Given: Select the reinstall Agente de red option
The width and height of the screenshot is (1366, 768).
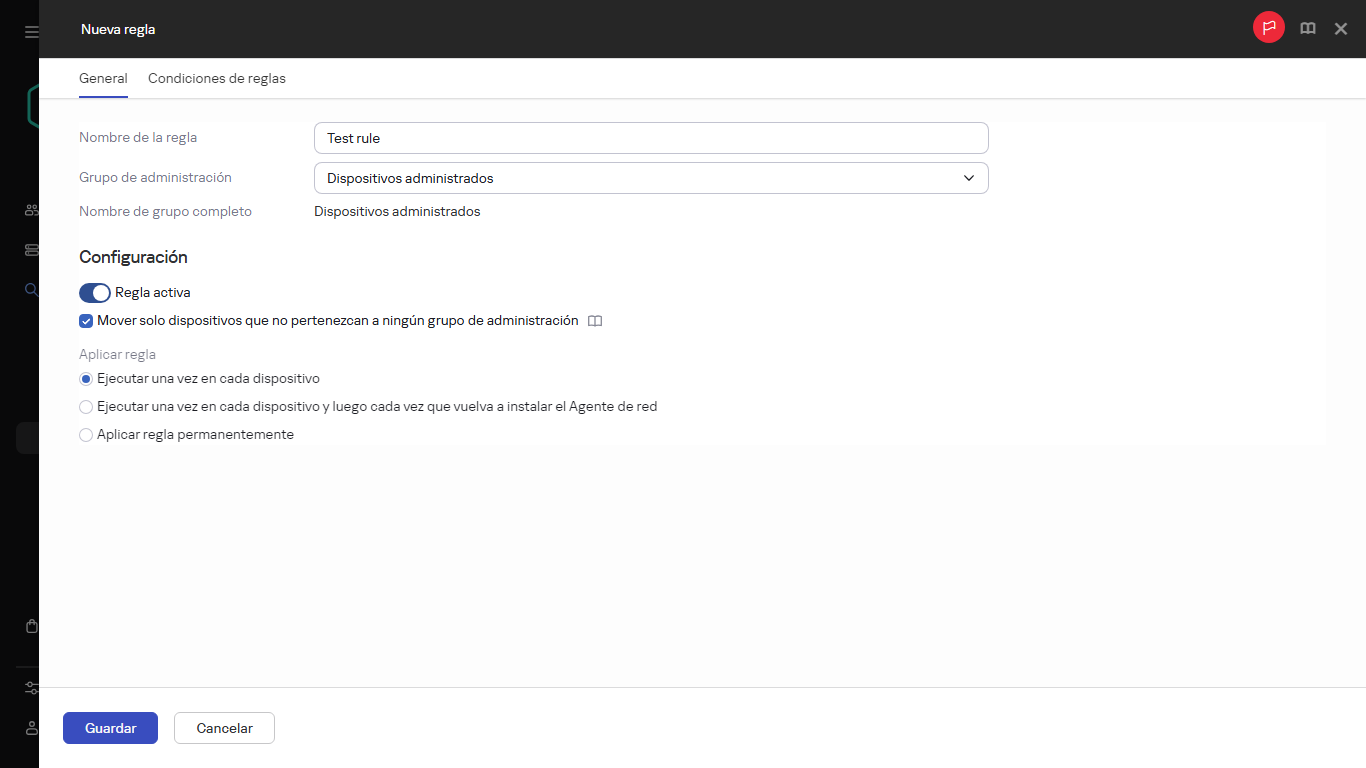Looking at the screenshot, I should click(86, 407).
